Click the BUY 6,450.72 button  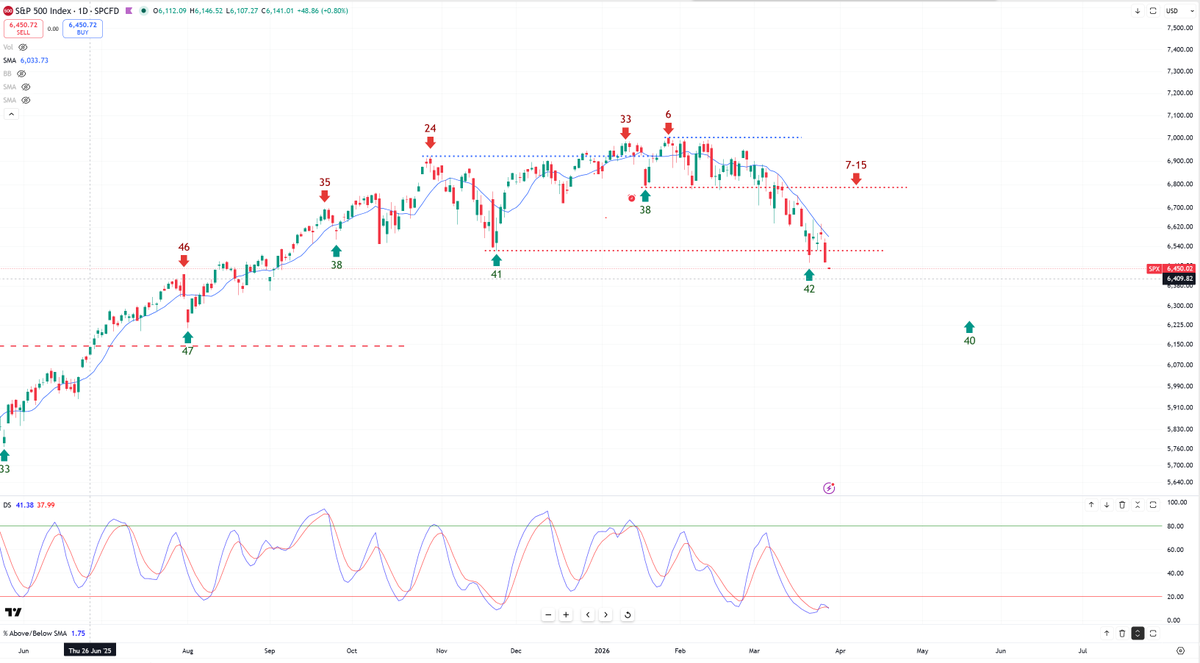coord(82,29)
